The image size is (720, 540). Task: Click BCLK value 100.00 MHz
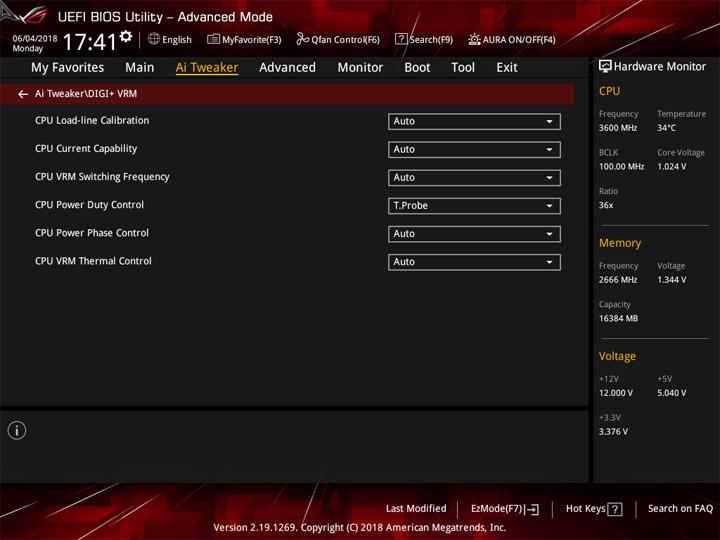621,167
